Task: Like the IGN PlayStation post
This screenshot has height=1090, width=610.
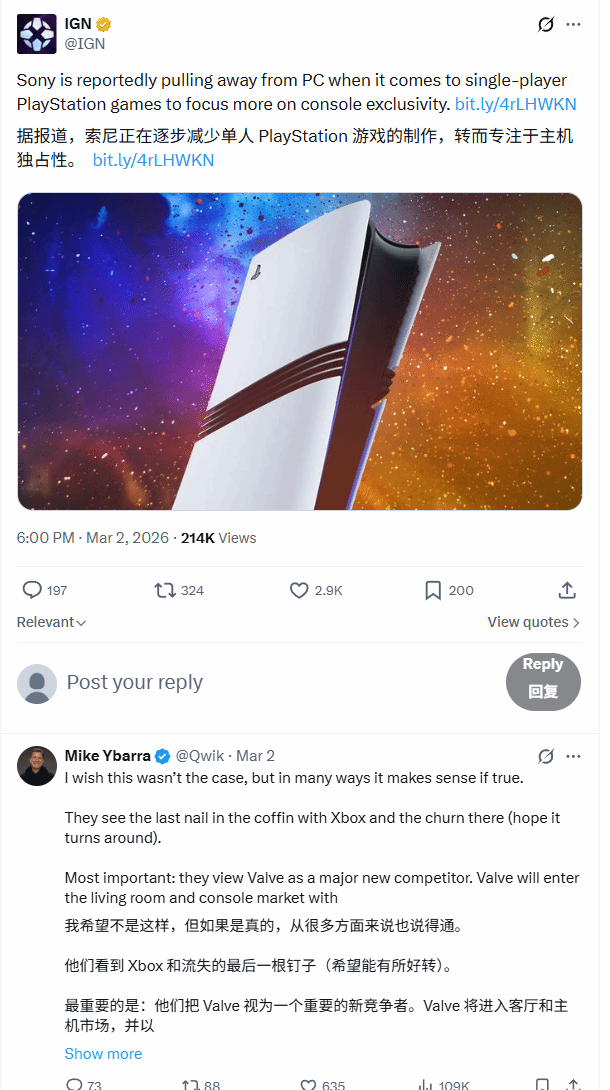Action: 299,591
